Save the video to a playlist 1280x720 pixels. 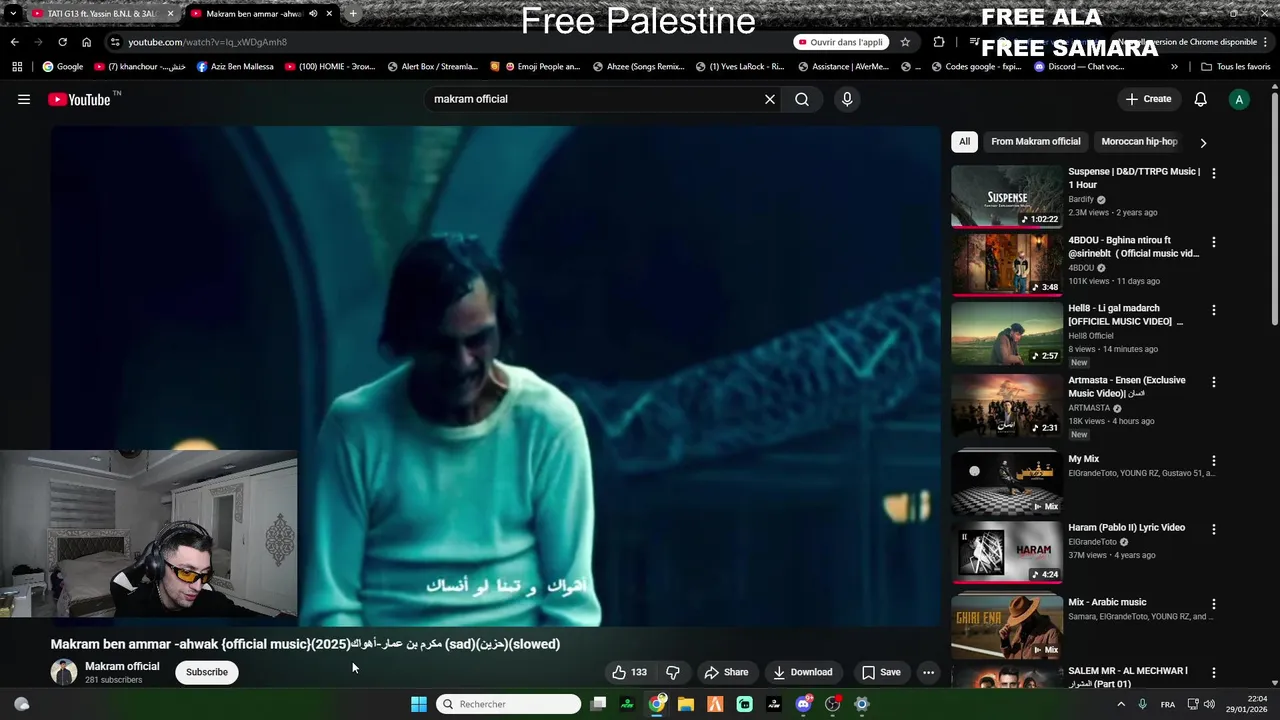881,672
